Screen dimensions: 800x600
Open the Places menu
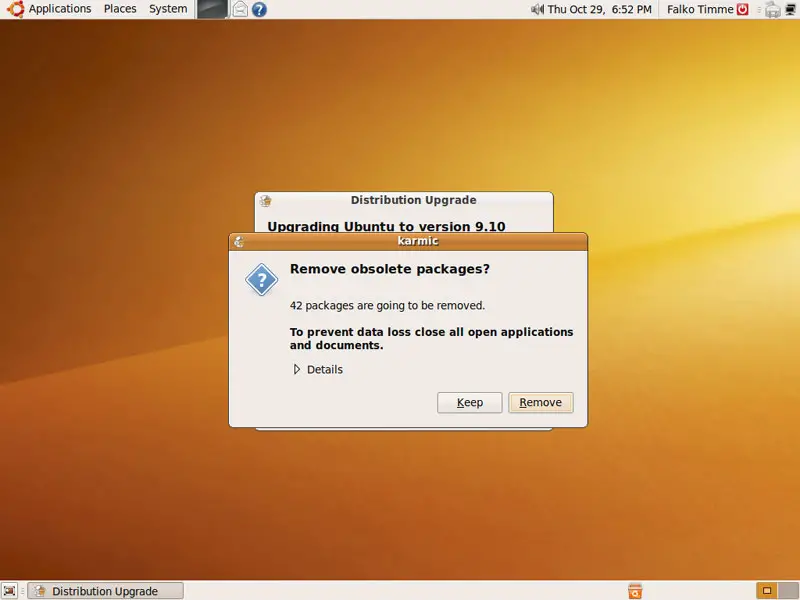click(x=120, y=9)
